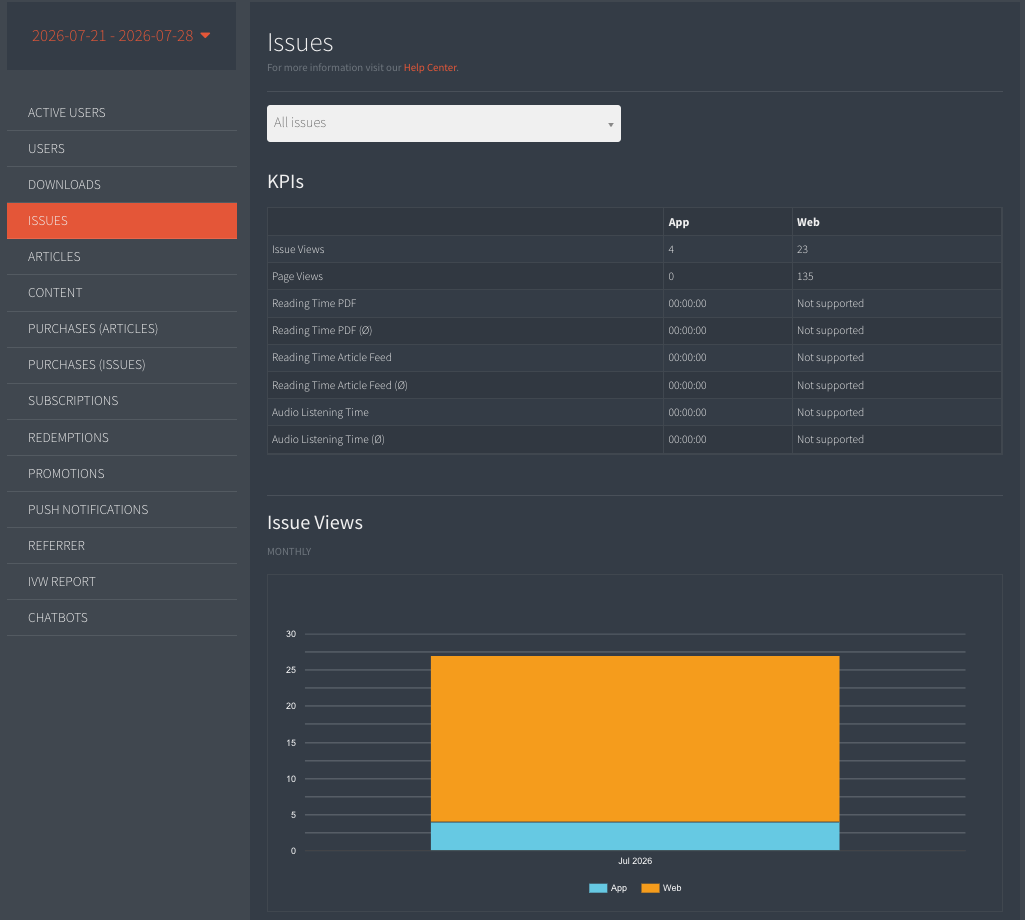The height and width of the screenshot is (920, 1025).
Task: Open the IVW Report item
Action: coord(122,581)
